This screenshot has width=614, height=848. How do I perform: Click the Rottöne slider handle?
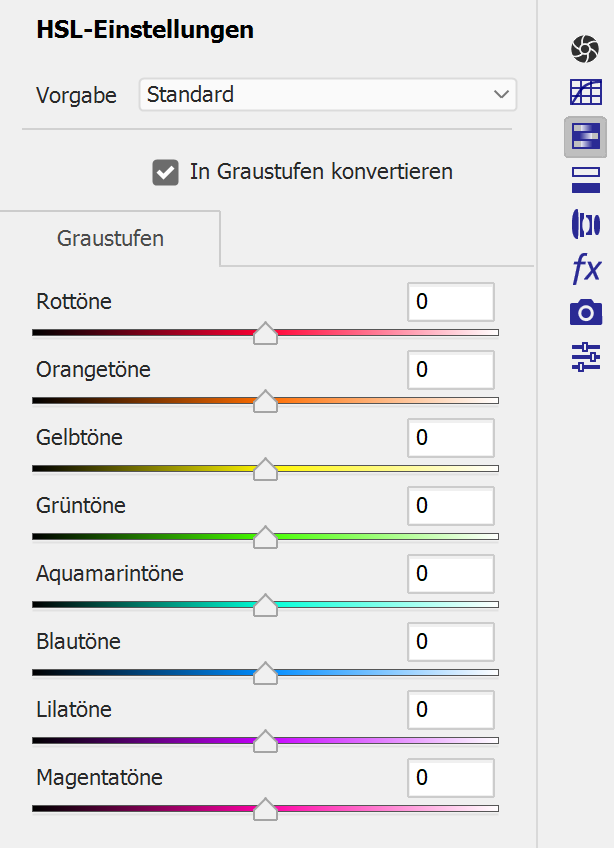coord(265,334)
